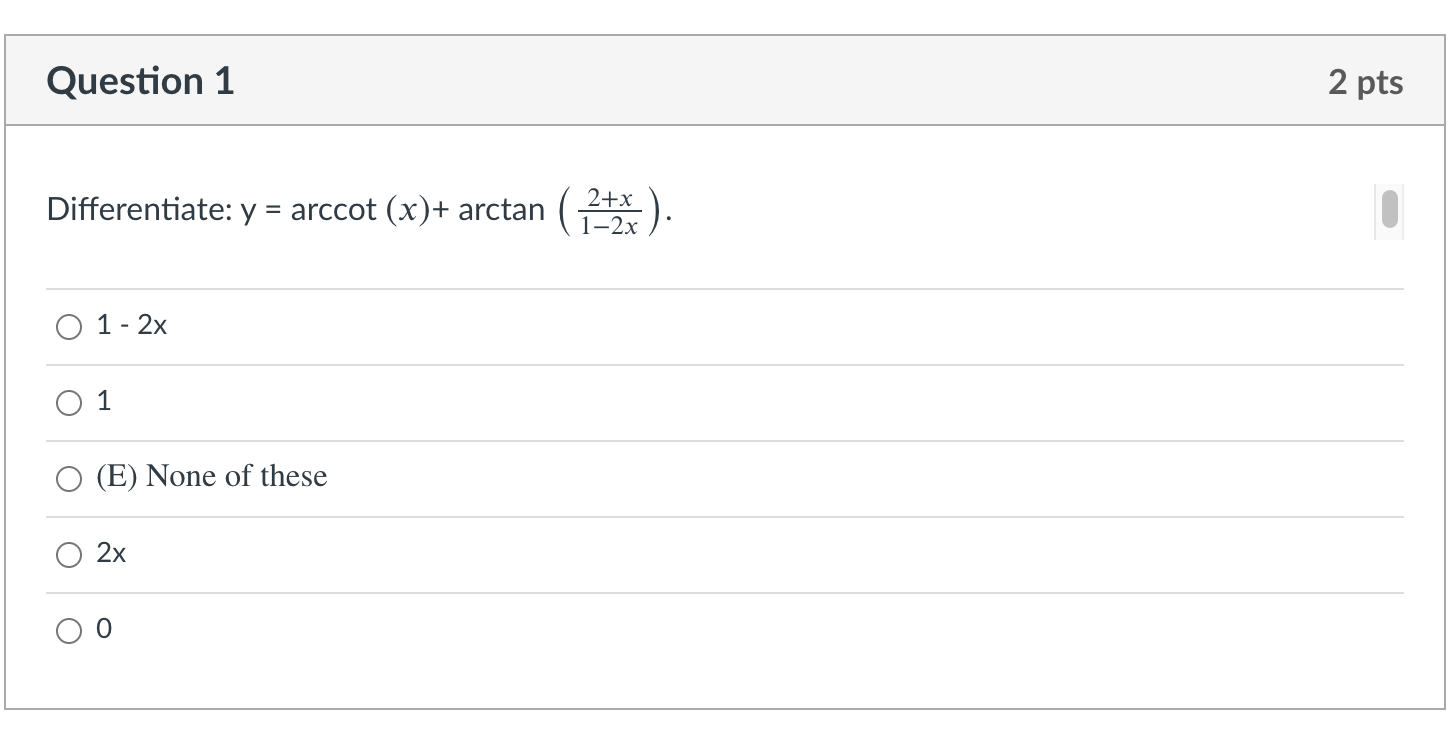Image resolution: width=1450 pixels, height=734 pixels.
Task: Select the radio button for answer 0
Action: (68, 631)
